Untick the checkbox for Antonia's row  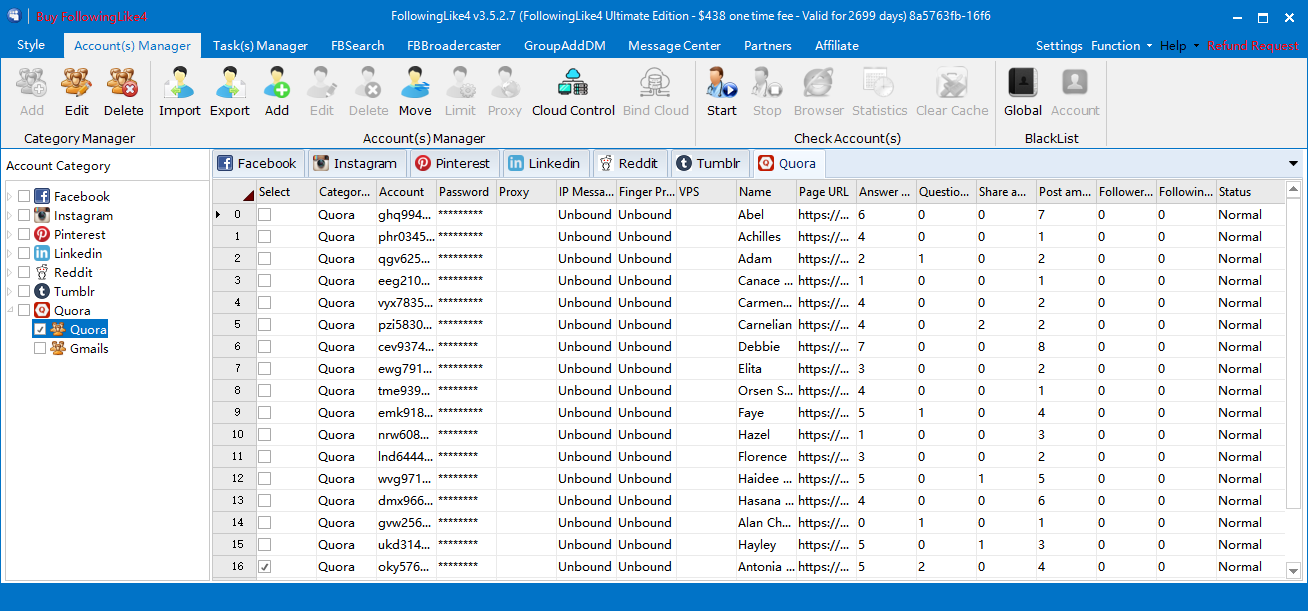tap(264, 567)
